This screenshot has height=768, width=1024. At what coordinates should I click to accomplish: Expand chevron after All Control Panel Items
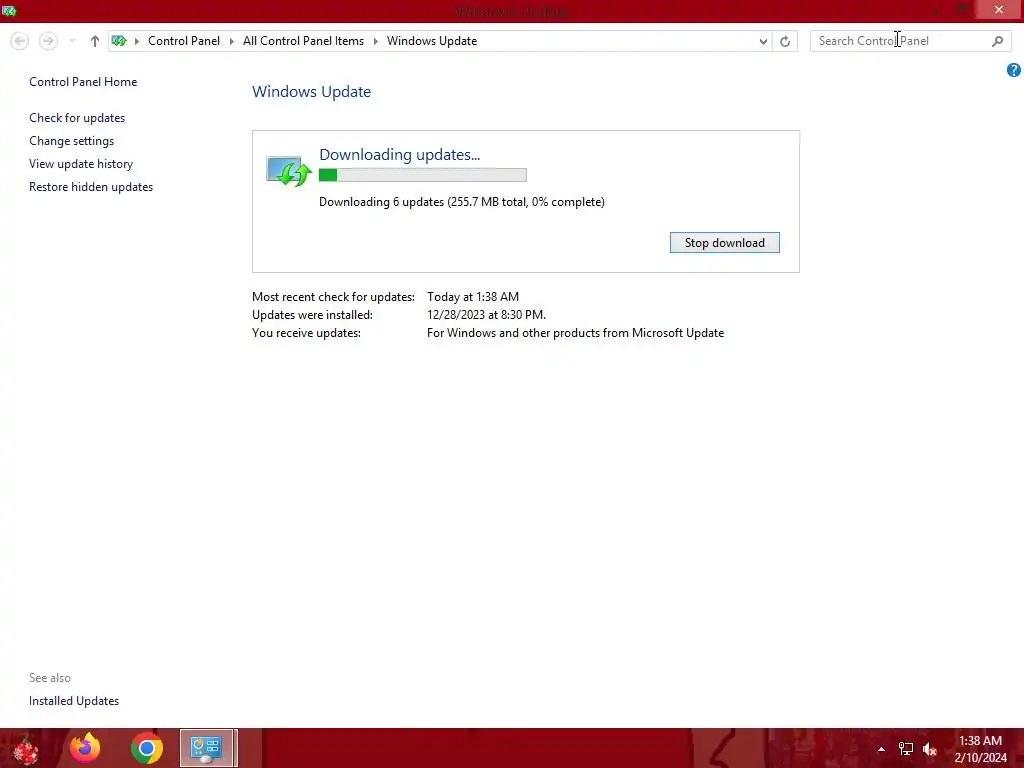(x=376, y=41)
